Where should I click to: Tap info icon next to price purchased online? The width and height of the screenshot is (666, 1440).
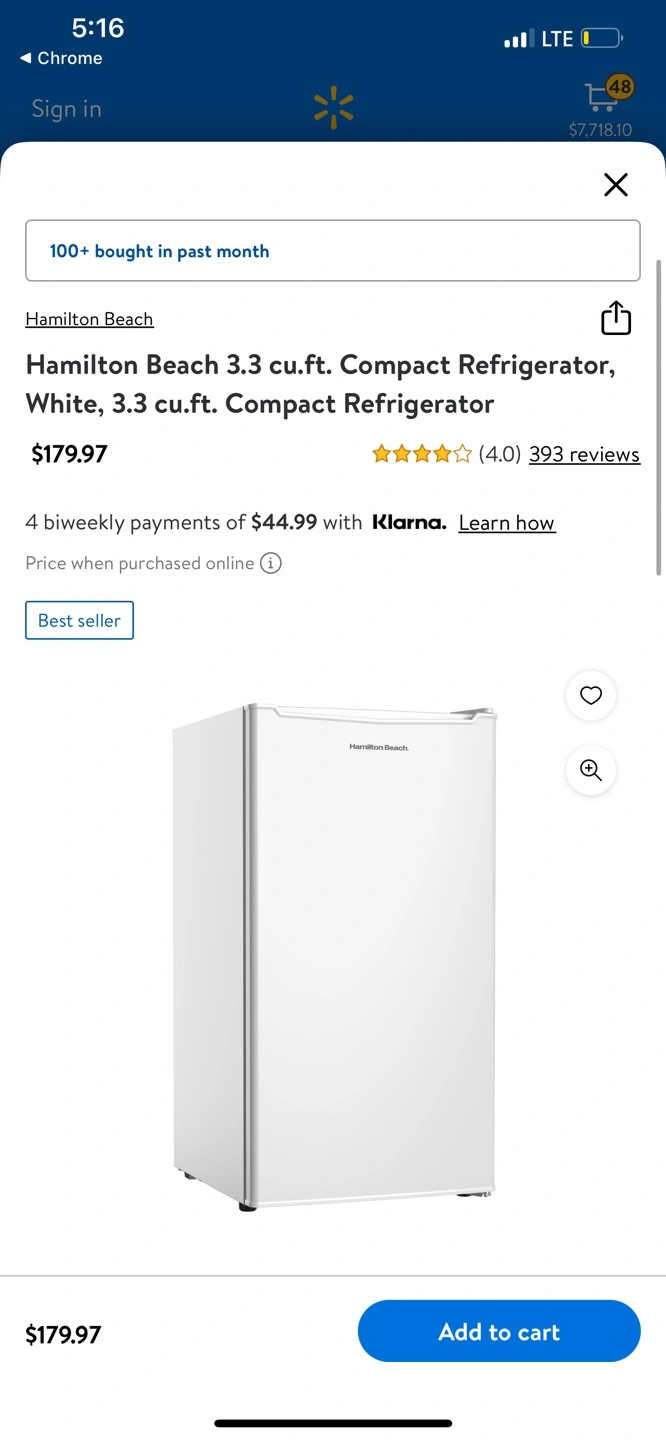coord(271,563)
